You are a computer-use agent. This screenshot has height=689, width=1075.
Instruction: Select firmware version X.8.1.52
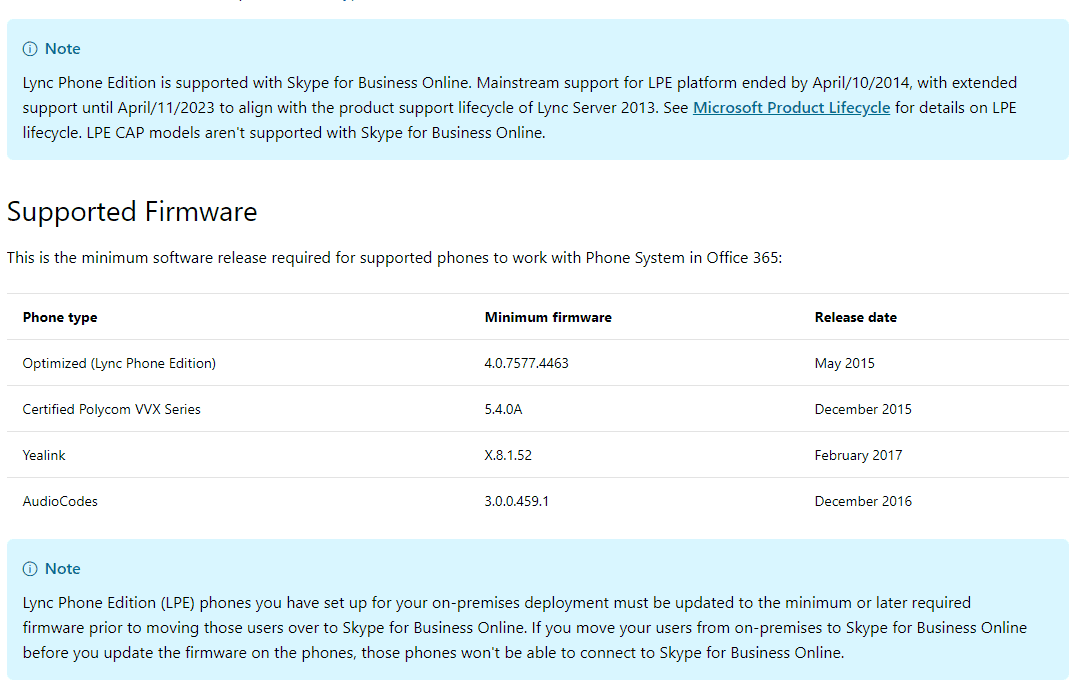point(508,455)
